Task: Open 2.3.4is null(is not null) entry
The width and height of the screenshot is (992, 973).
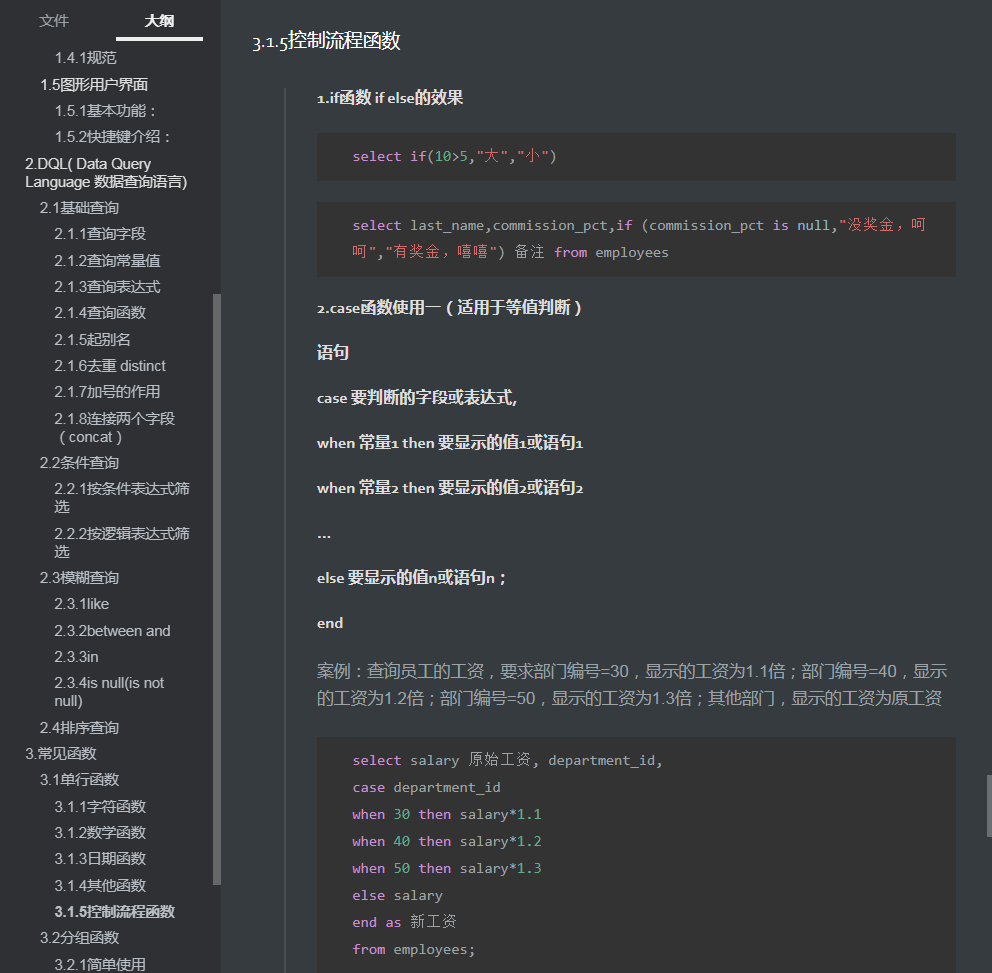Action: coord(109,691)
